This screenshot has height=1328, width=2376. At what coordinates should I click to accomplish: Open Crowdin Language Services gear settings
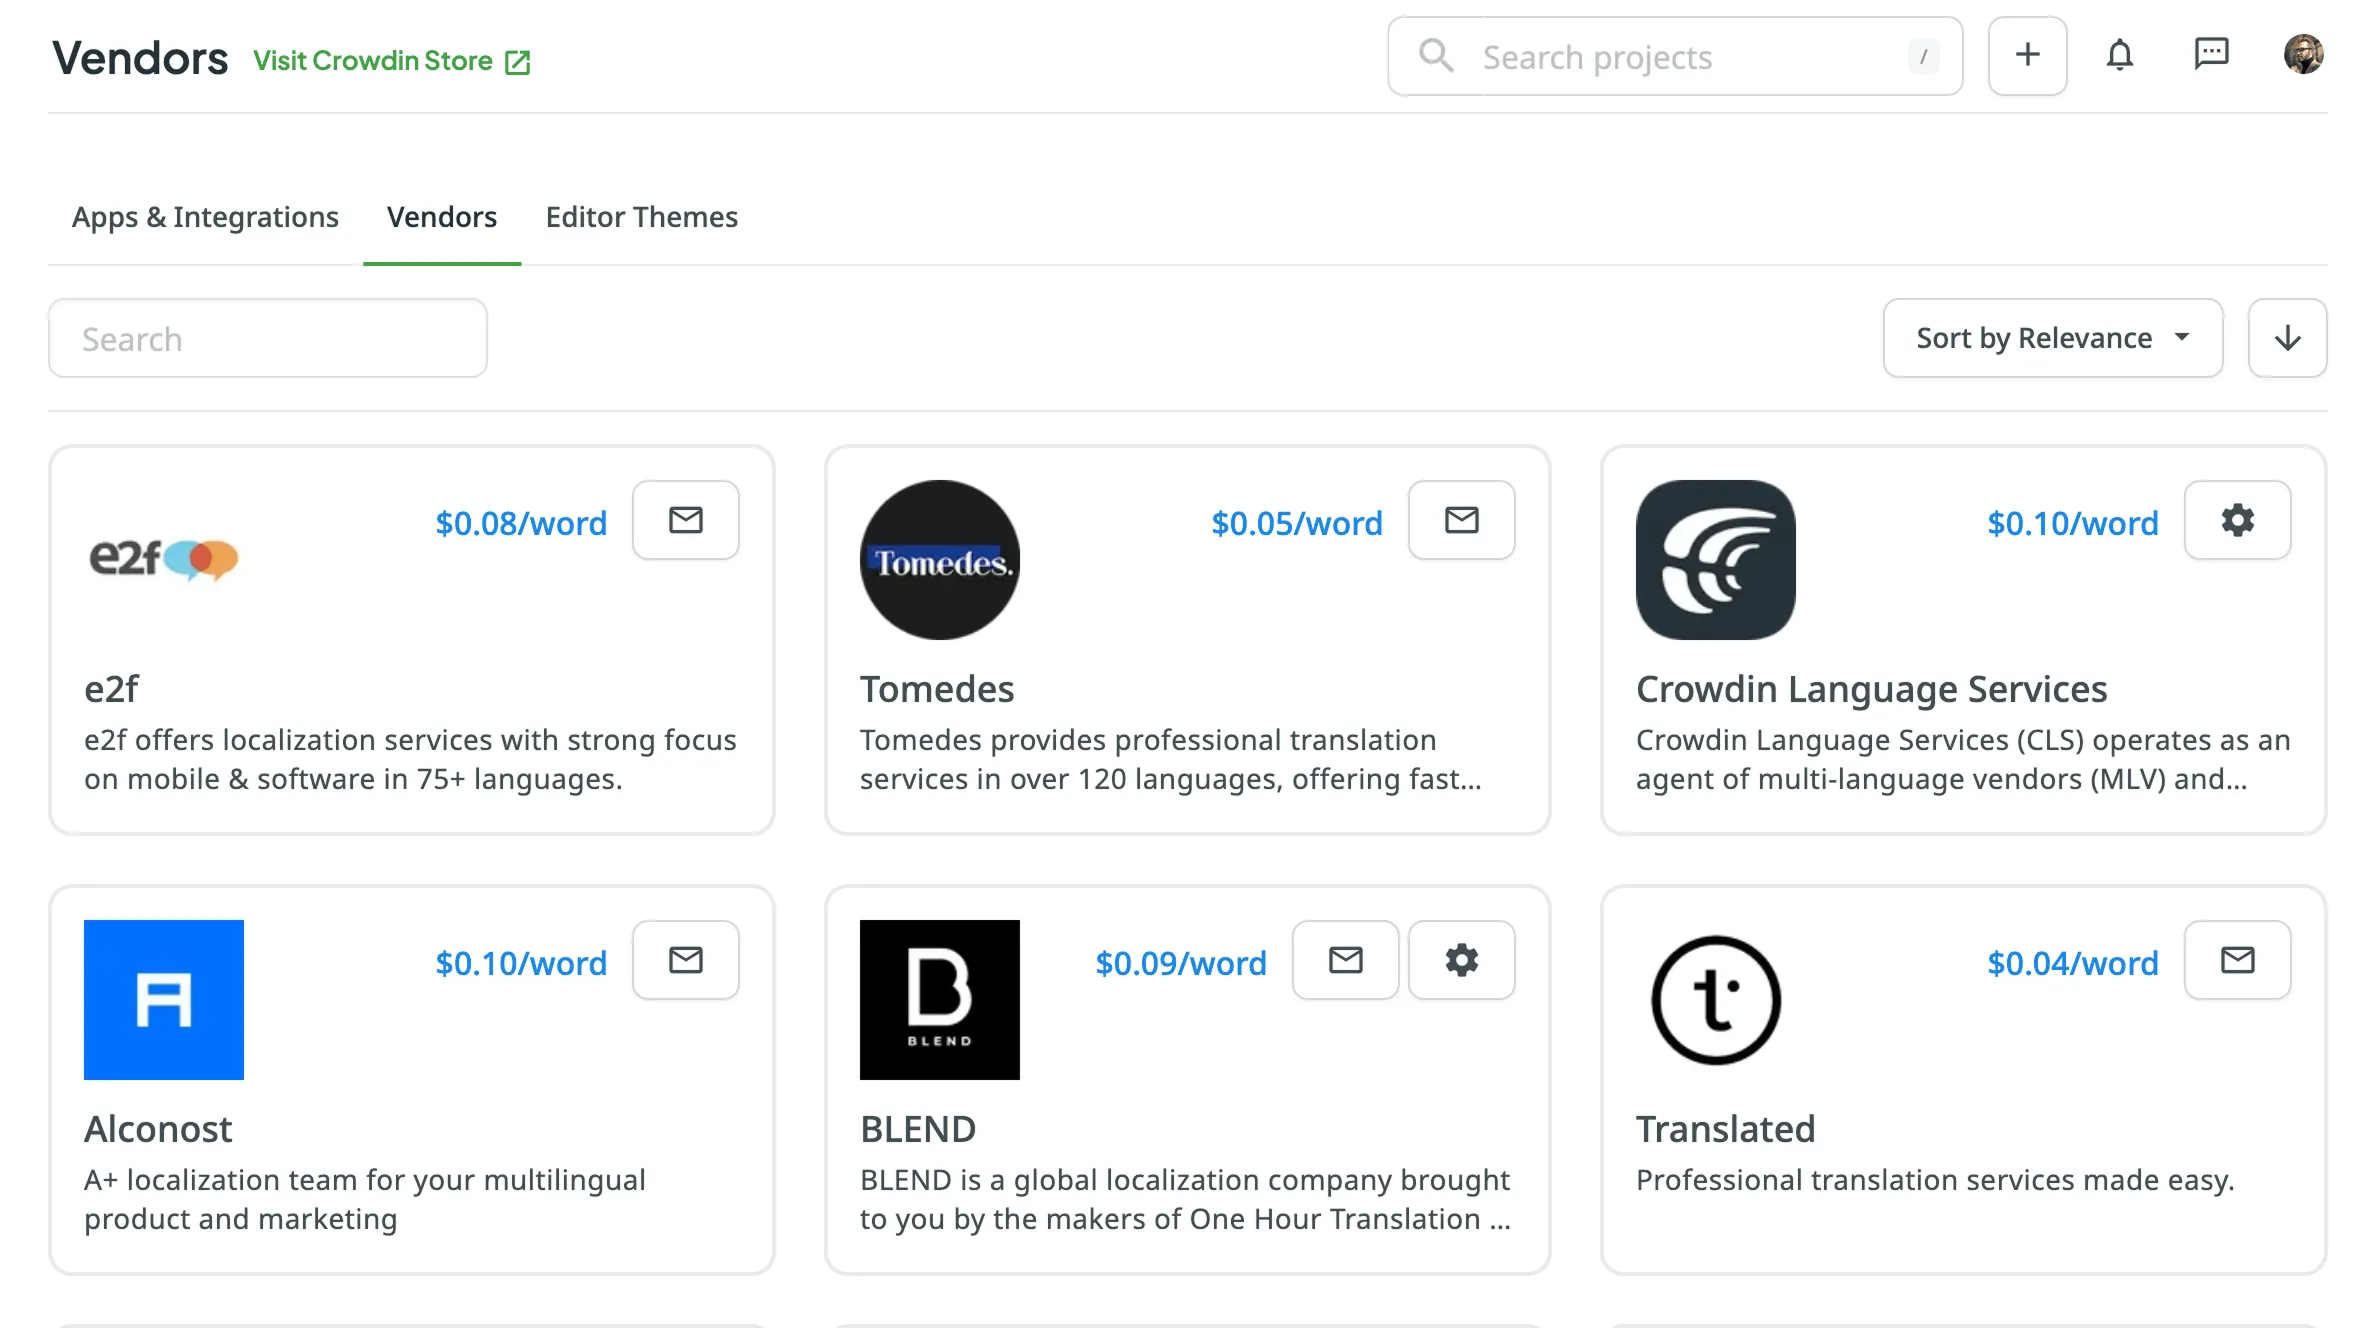pos(2237,520)
